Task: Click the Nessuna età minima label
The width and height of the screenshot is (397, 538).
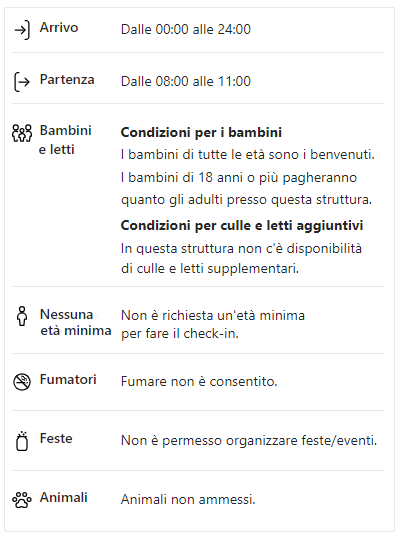Action: pyautogui.click(x=75, y=323)
